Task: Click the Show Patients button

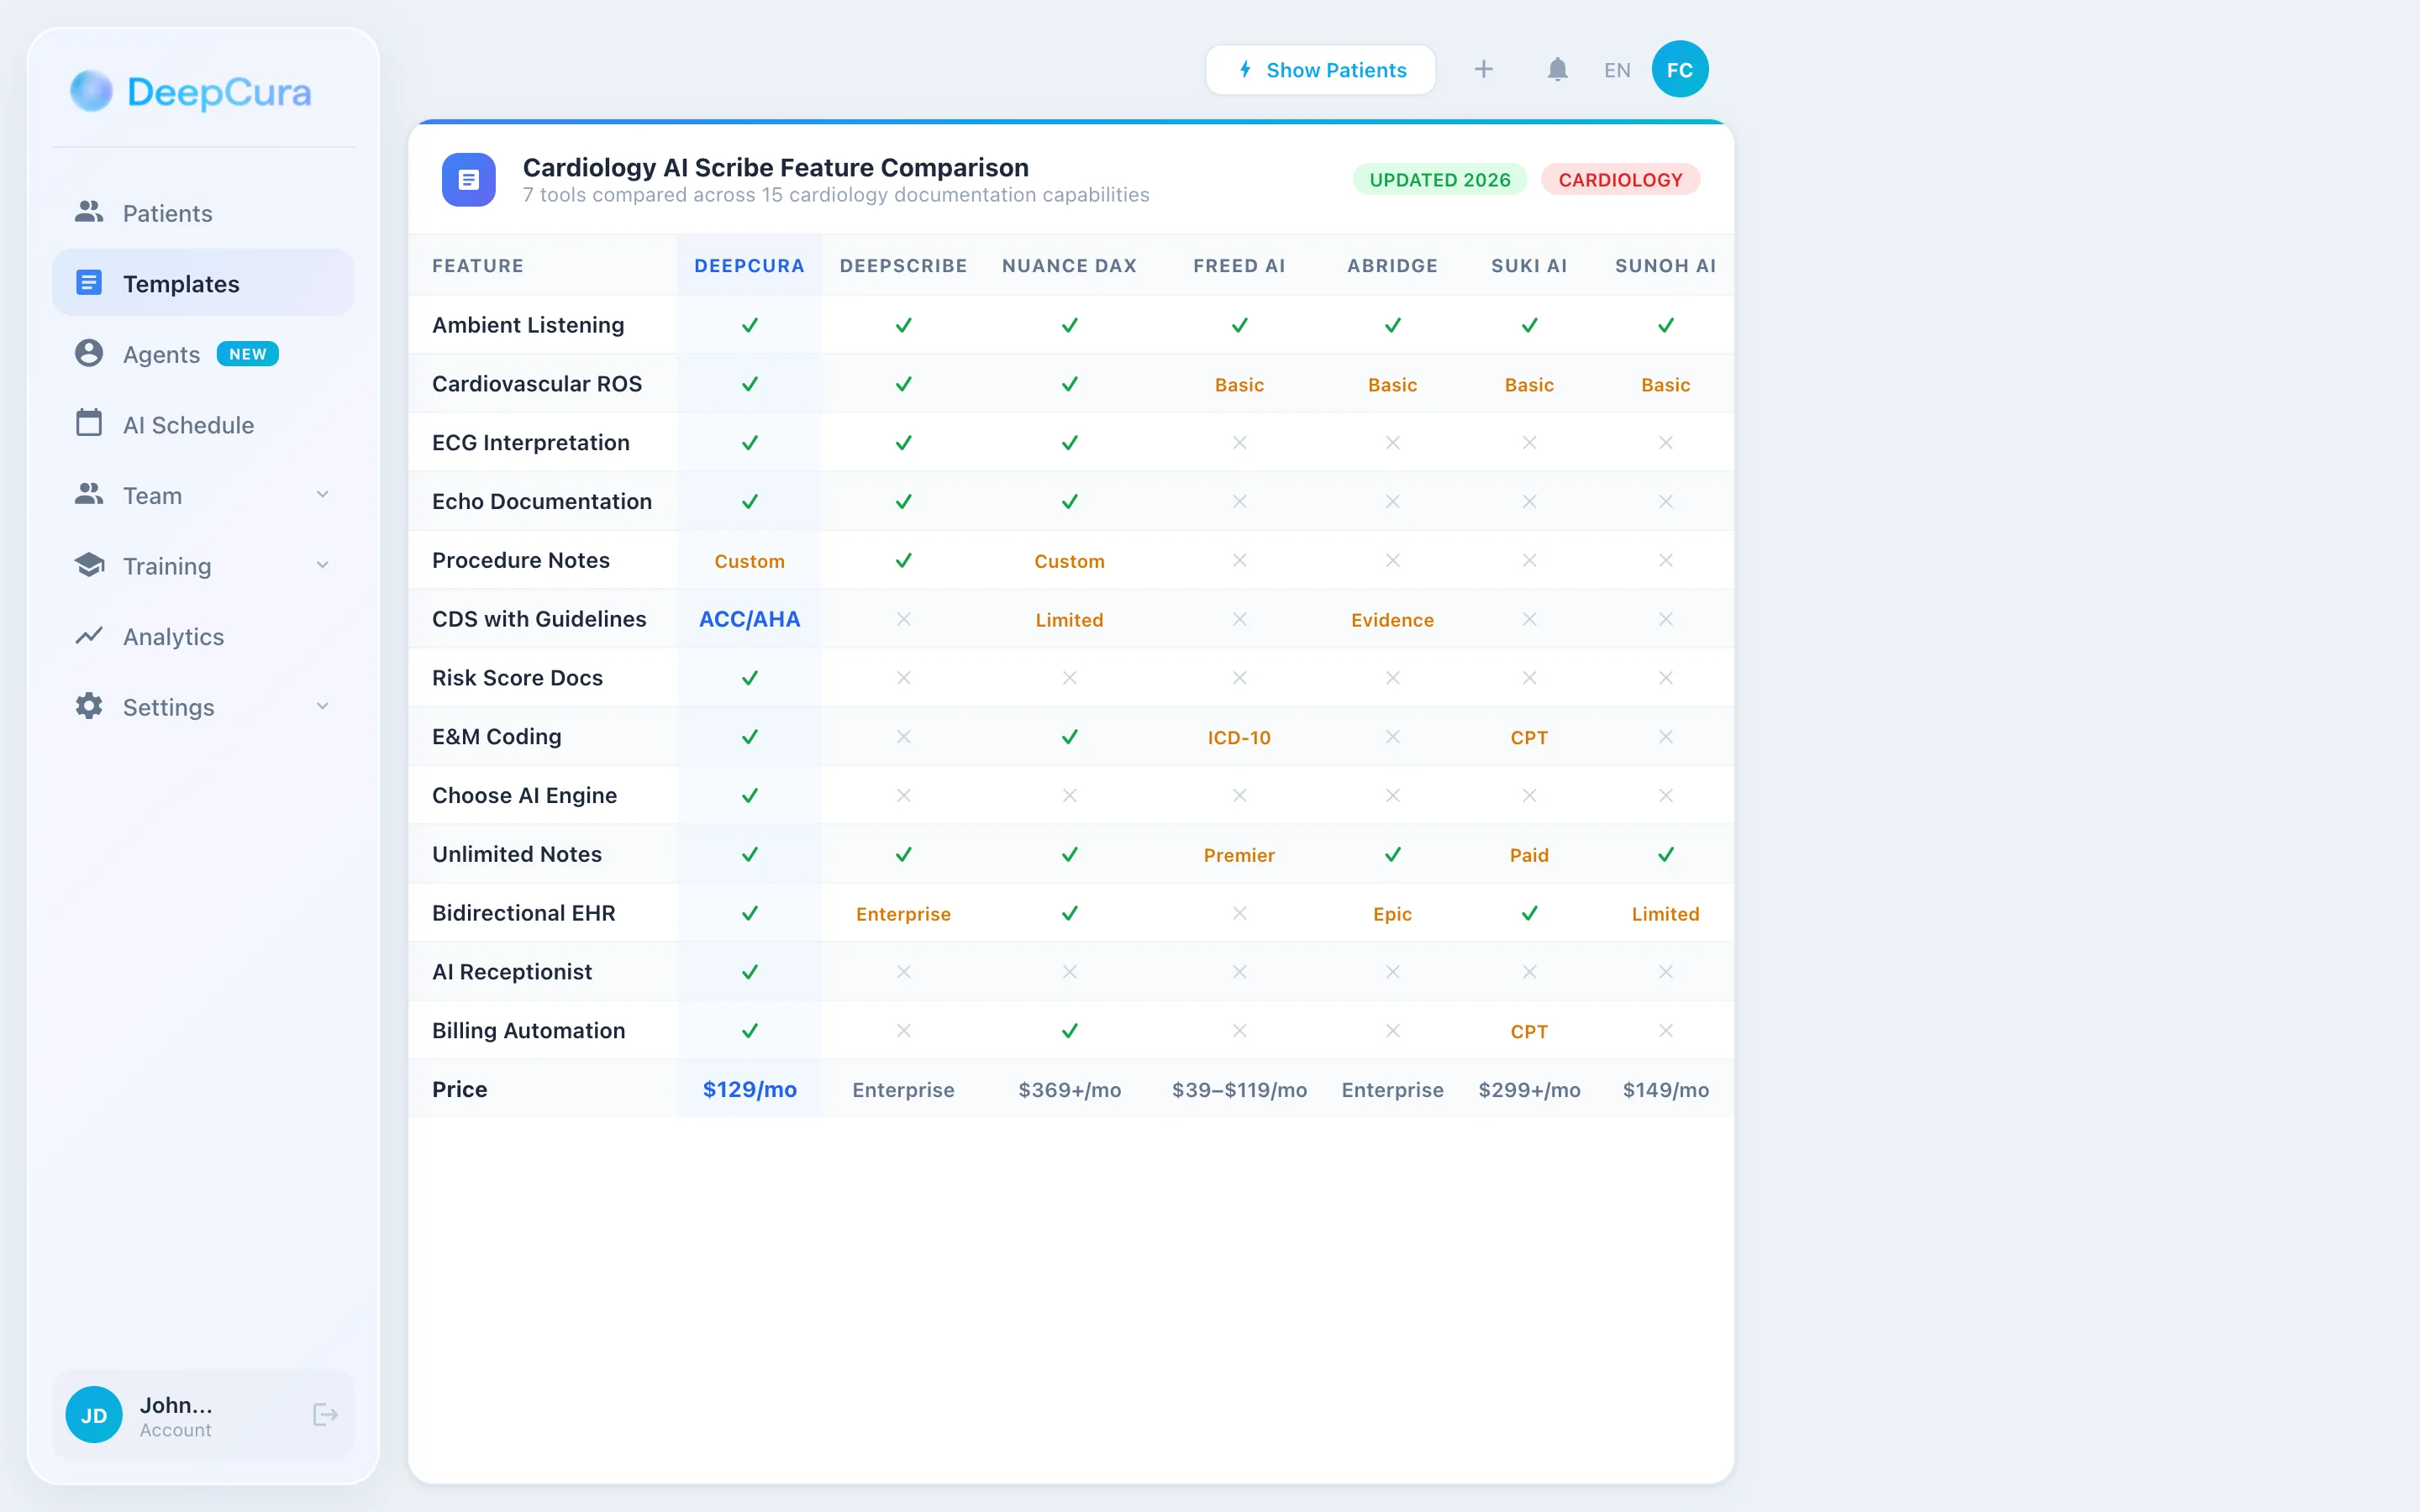Action: 1320,69
